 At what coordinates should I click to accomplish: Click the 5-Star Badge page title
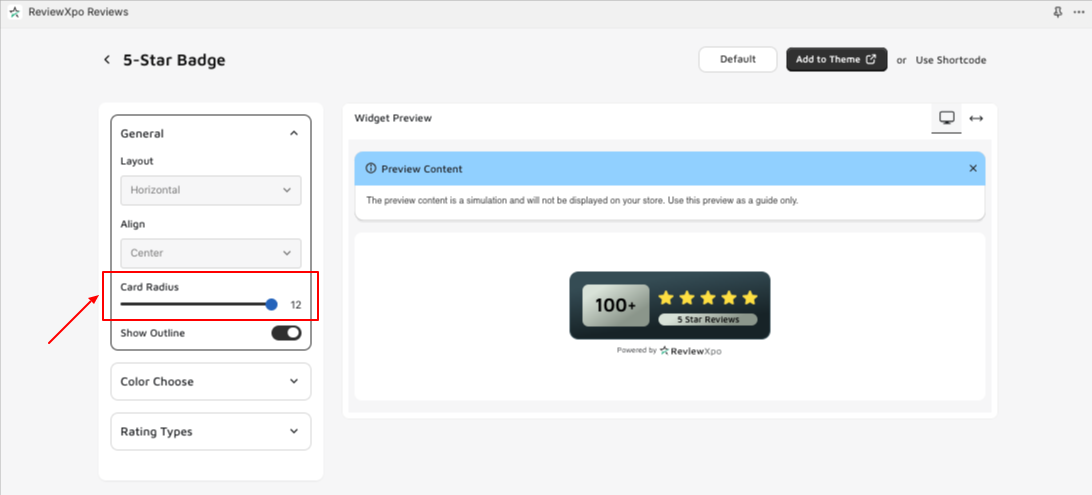[174, 60]
